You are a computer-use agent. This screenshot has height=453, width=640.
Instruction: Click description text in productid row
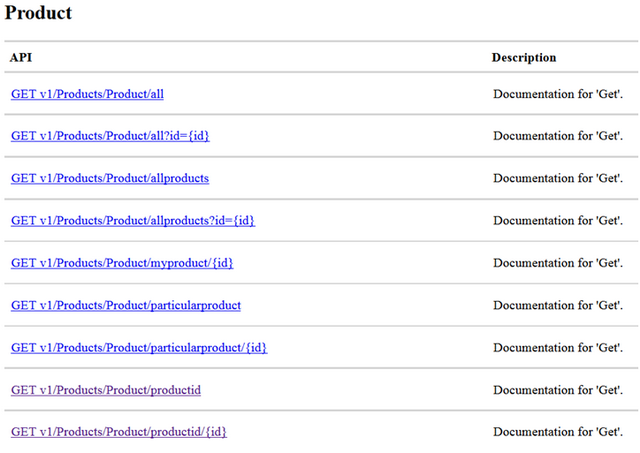[558, 390]
